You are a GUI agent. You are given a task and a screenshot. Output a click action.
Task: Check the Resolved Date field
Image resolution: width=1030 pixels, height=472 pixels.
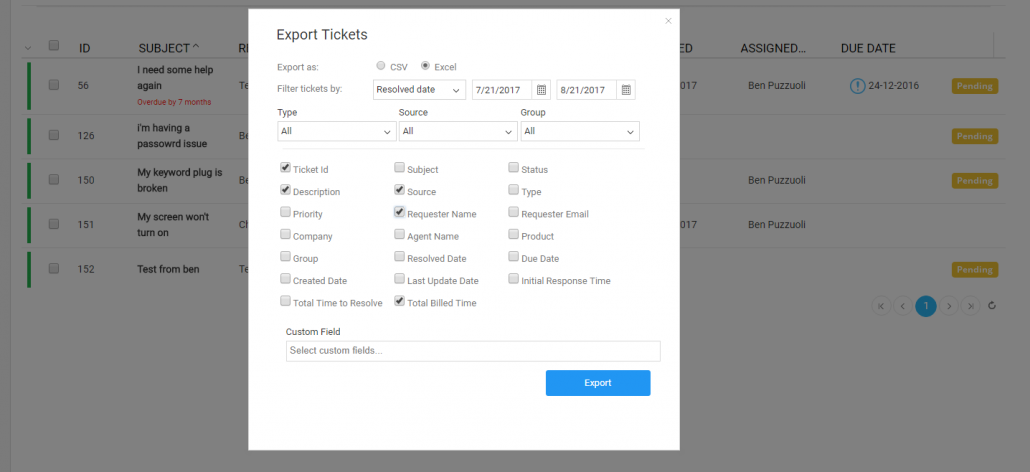pyautogui.click(x=399, y=257)
